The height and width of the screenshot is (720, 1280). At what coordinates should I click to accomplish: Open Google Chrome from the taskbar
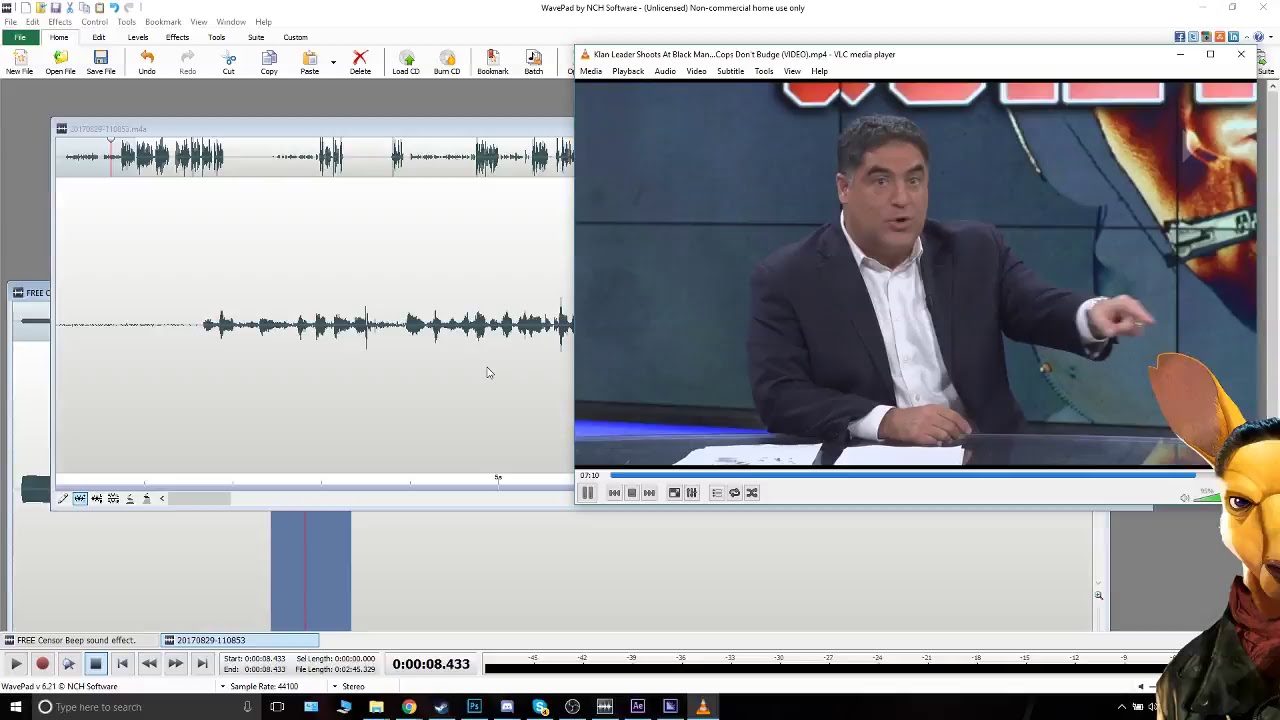tap(409, 707)
